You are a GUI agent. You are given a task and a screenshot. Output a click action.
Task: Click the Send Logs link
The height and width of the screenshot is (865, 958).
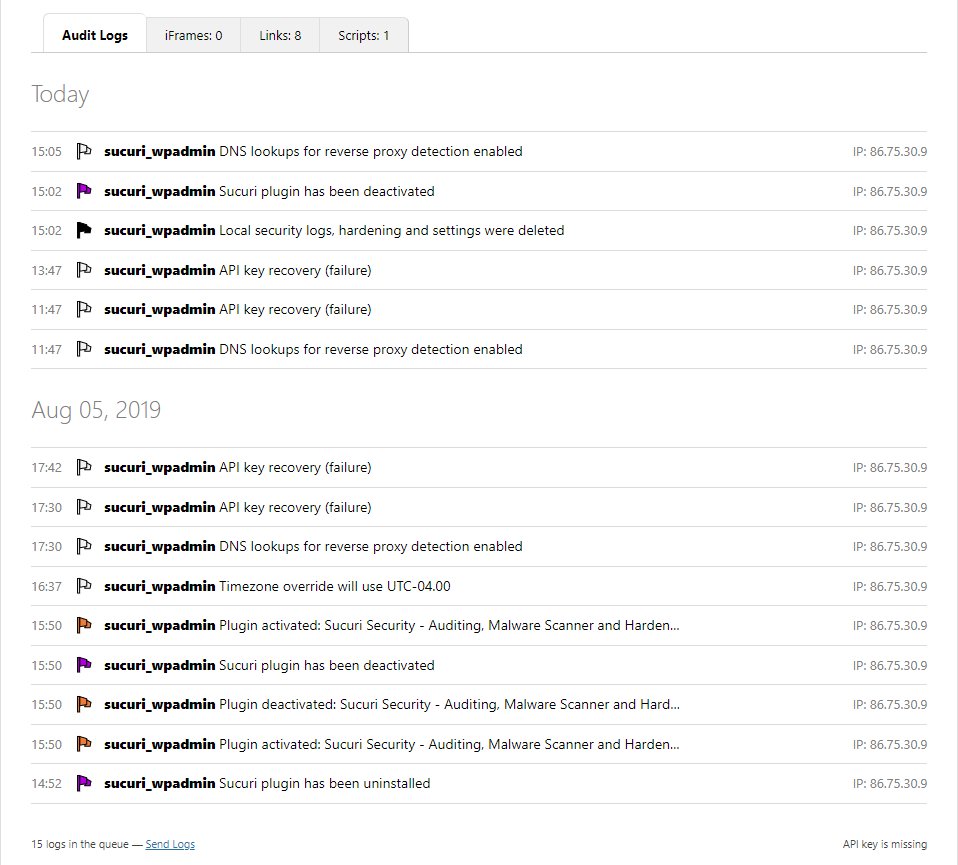(x=170, y=844)
